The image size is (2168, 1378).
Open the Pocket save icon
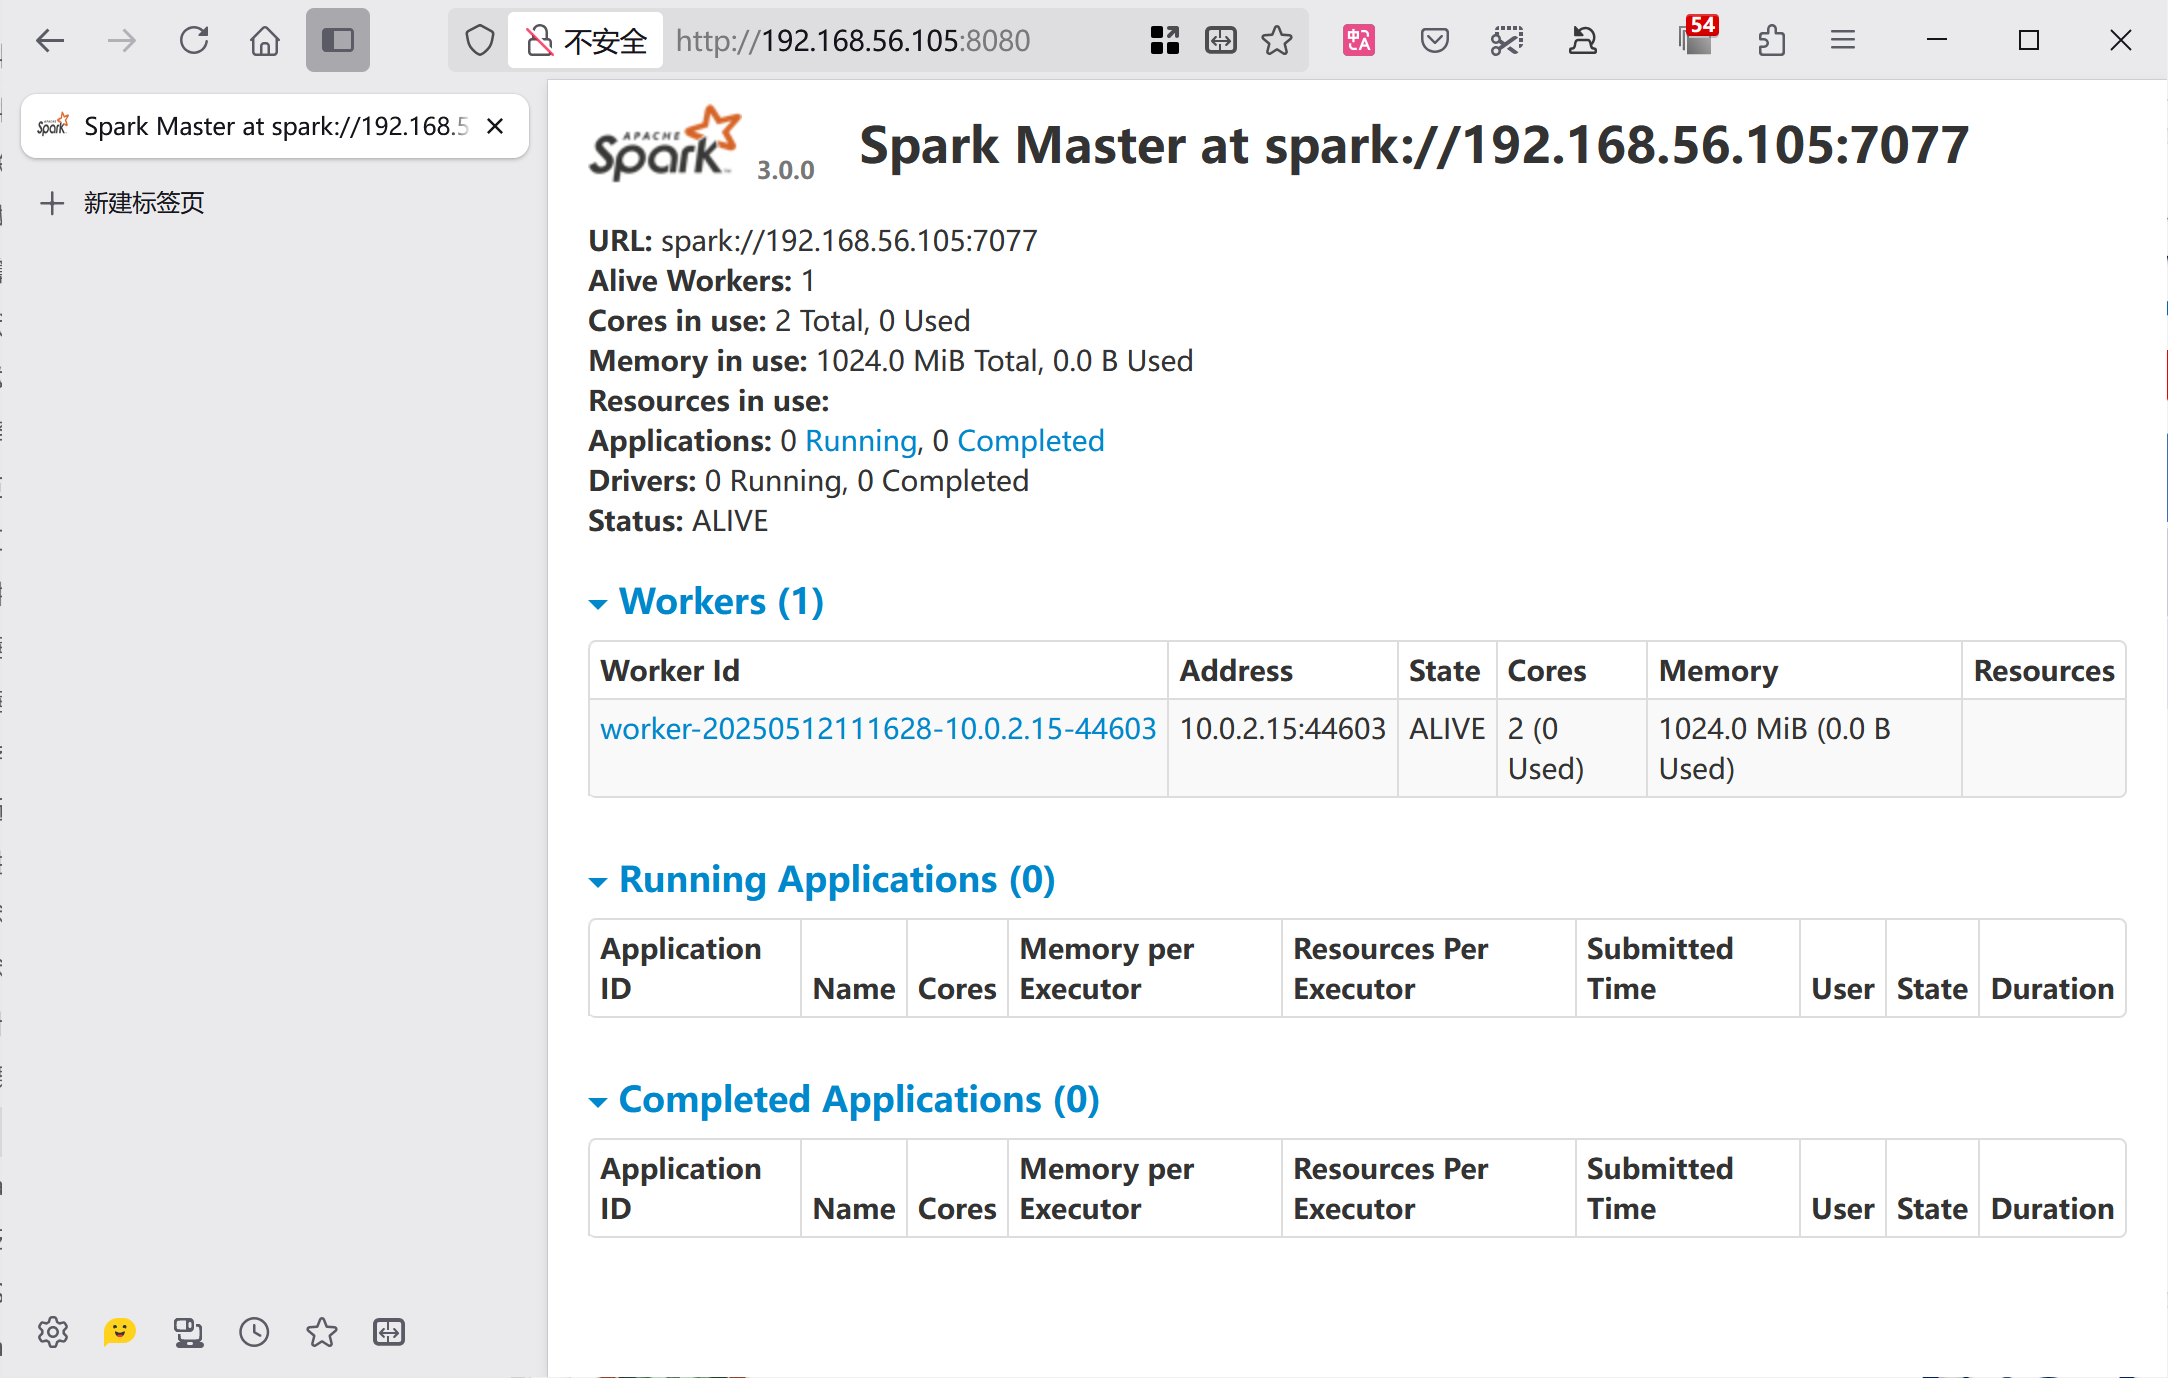pyautogui.click(x=1435, y=41)
